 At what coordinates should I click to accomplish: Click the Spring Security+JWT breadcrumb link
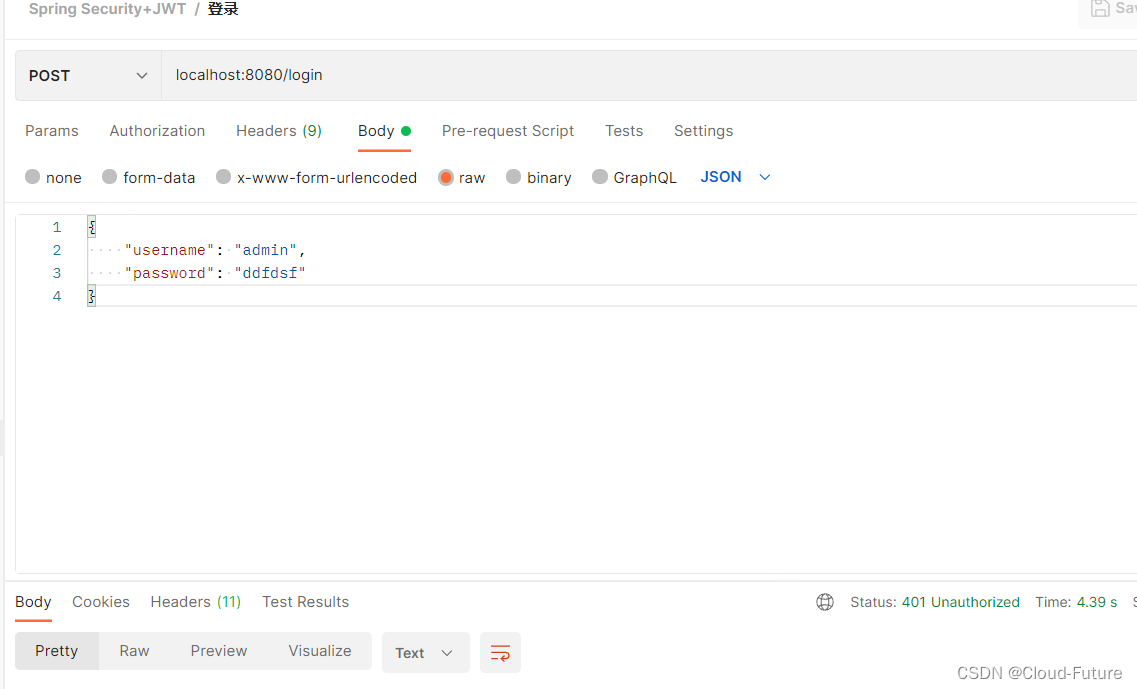[x=107, y=9]
